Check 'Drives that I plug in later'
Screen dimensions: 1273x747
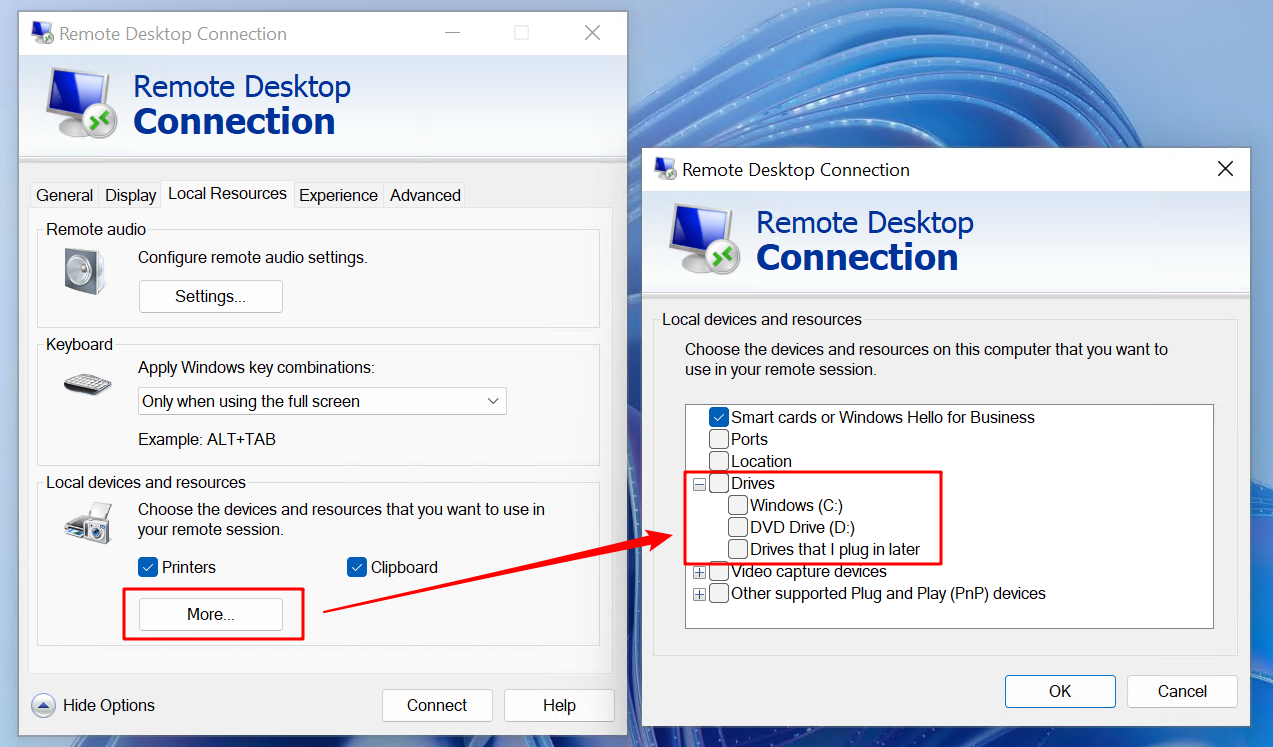[x=737, y=548]
